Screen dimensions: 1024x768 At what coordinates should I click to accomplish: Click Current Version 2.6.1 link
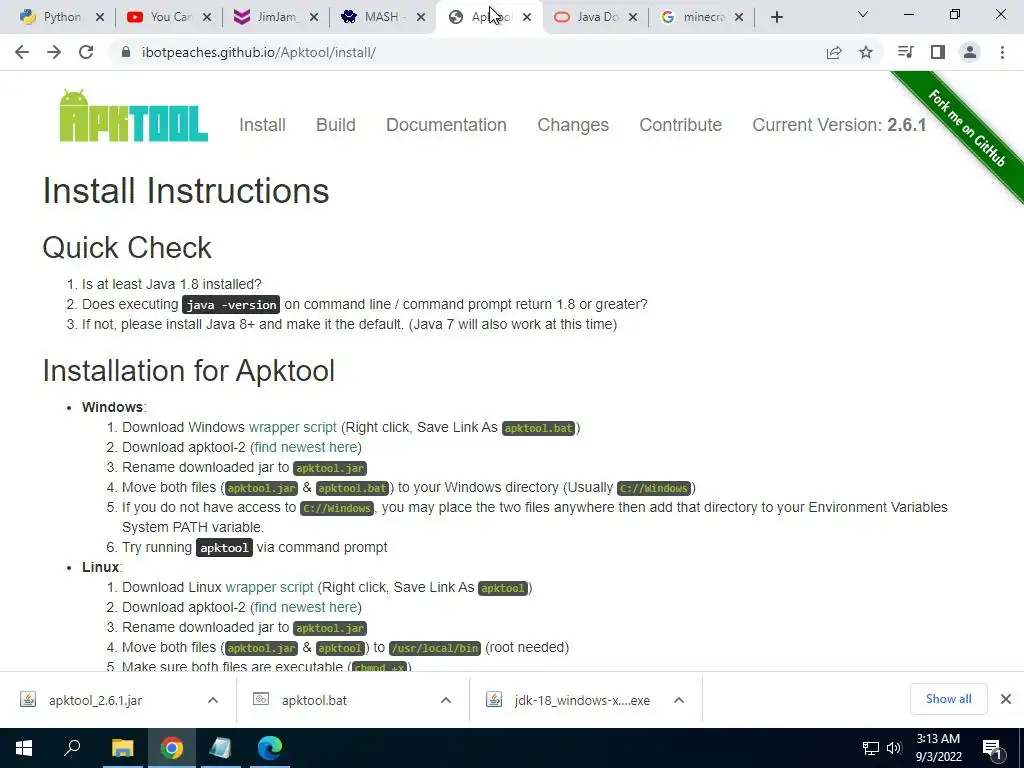click(x=839, y=125)
